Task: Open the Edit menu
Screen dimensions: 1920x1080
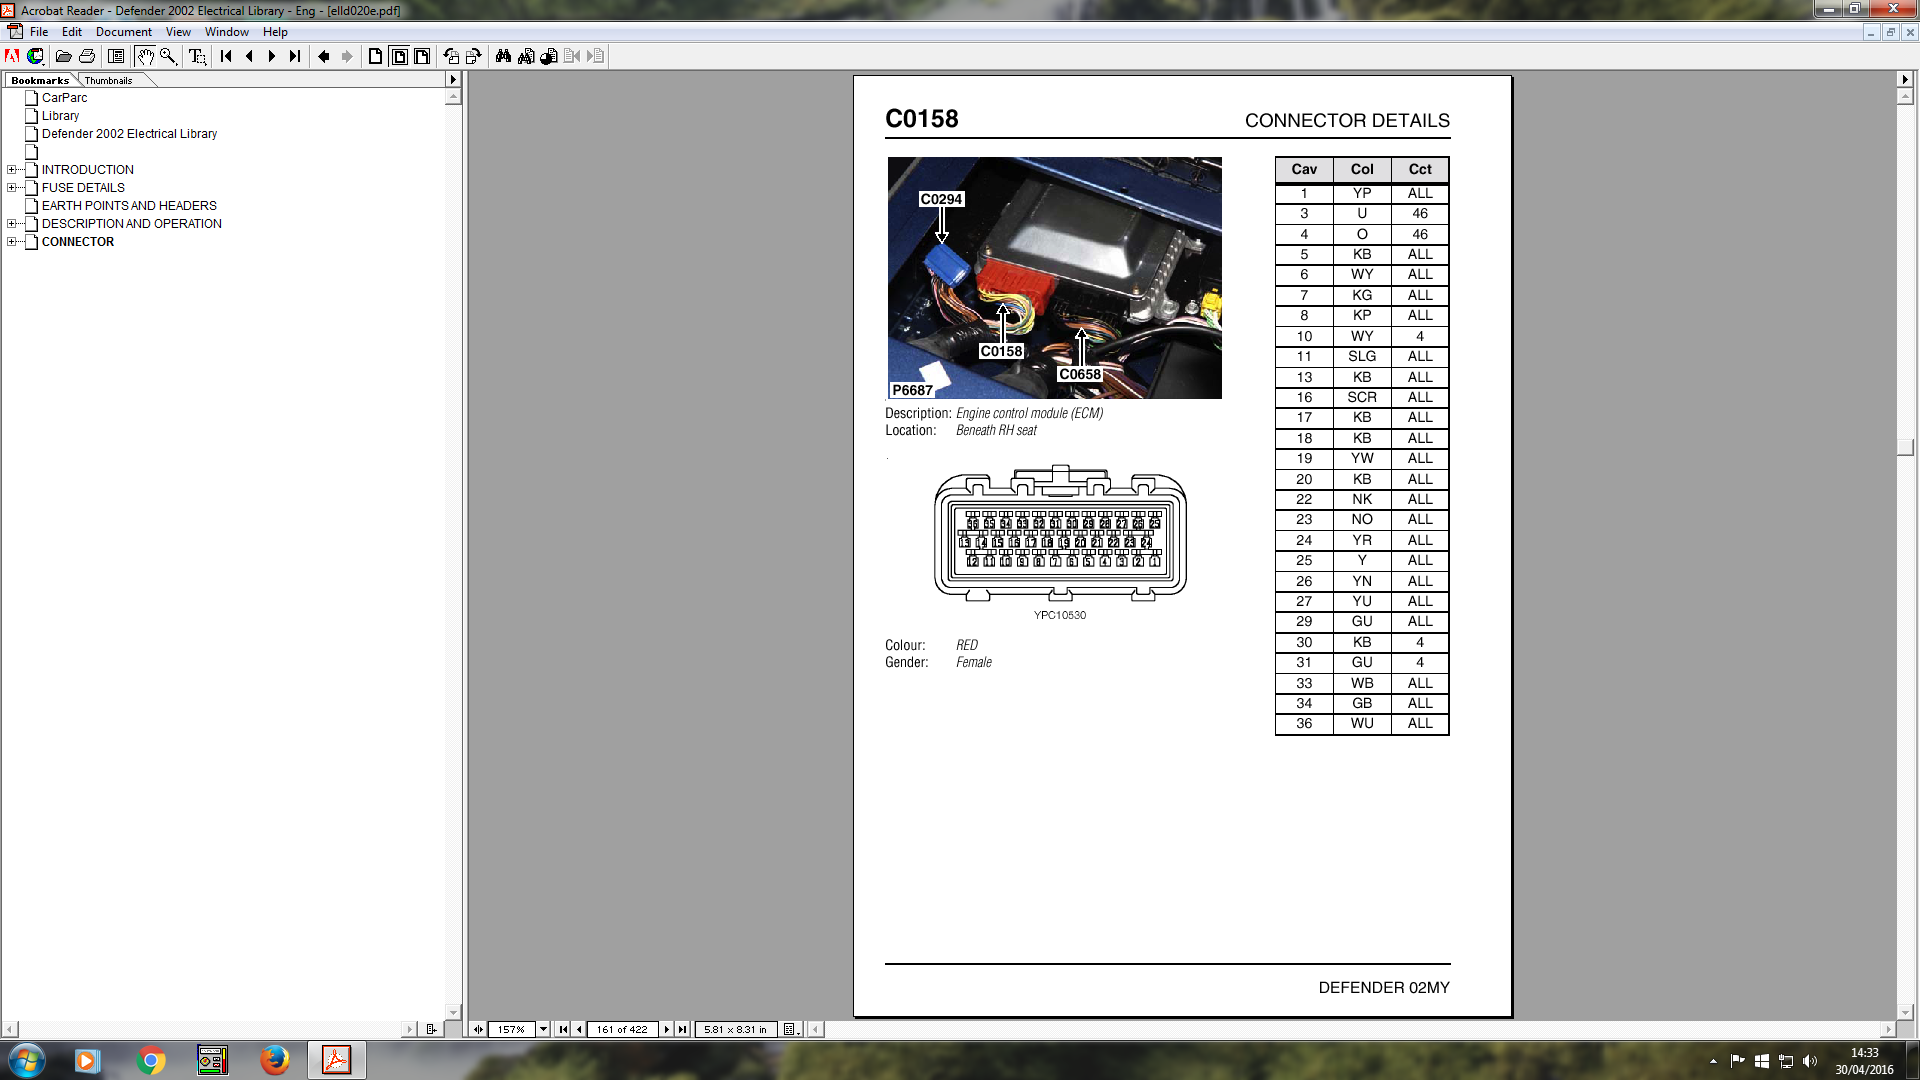Action: [x=72, y=32]
